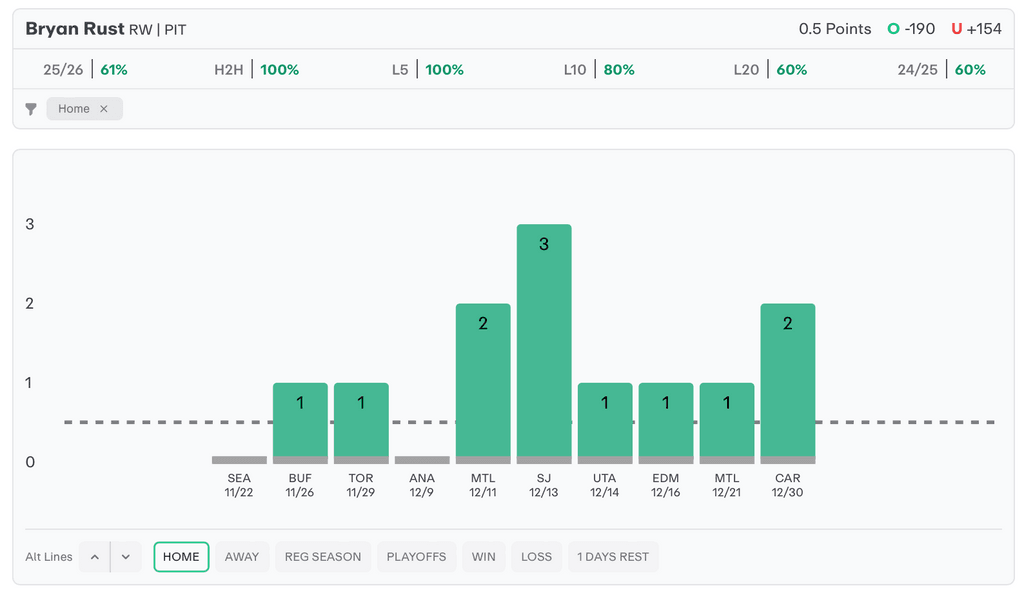Enable the AWAY games filter

[x=242, y=557]
